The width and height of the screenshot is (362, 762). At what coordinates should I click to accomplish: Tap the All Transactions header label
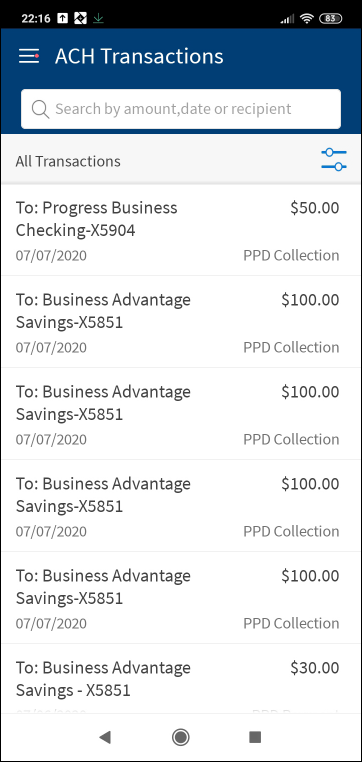(x=68, y=161)
